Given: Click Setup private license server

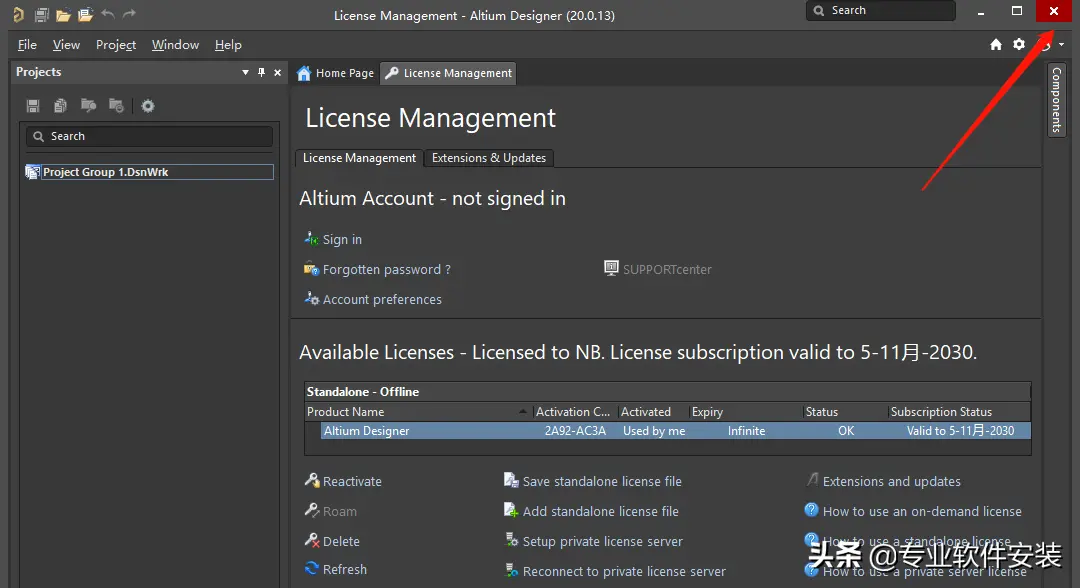Looking at the screenshot, I should click(x=602, y=541).
